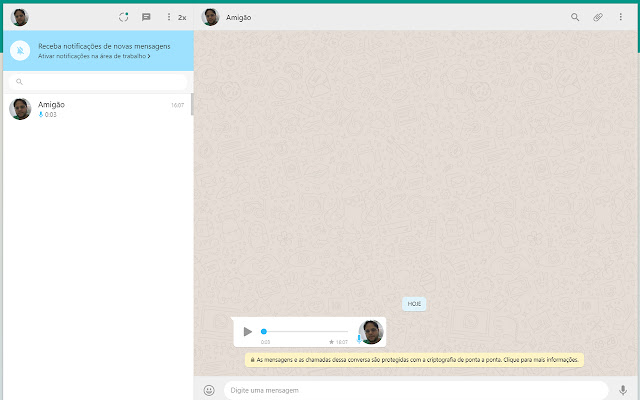The image size is (640, 400).
Task: View Amigão contact info from header
Action: click(x=239, y=18)
